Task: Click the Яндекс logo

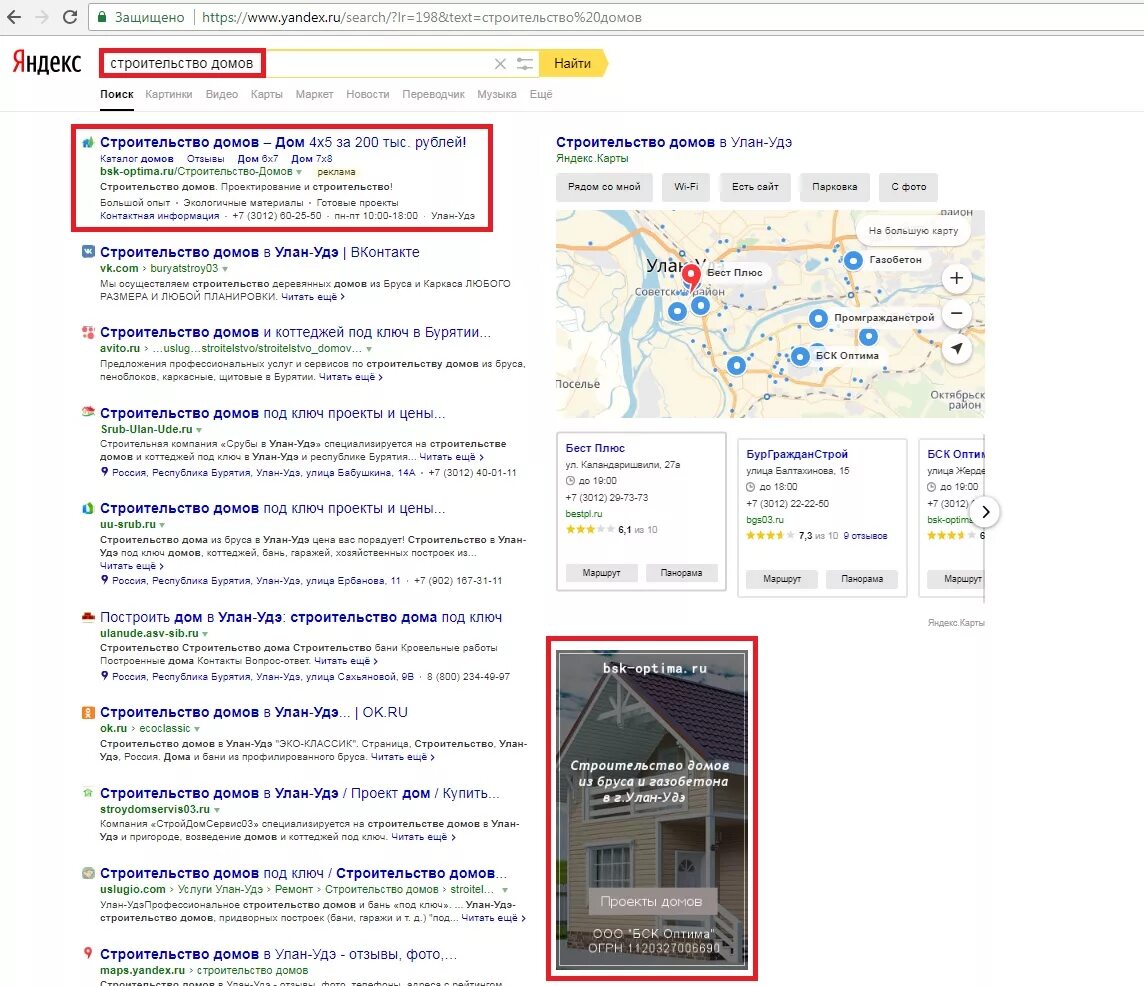Action: click(46, 63)
